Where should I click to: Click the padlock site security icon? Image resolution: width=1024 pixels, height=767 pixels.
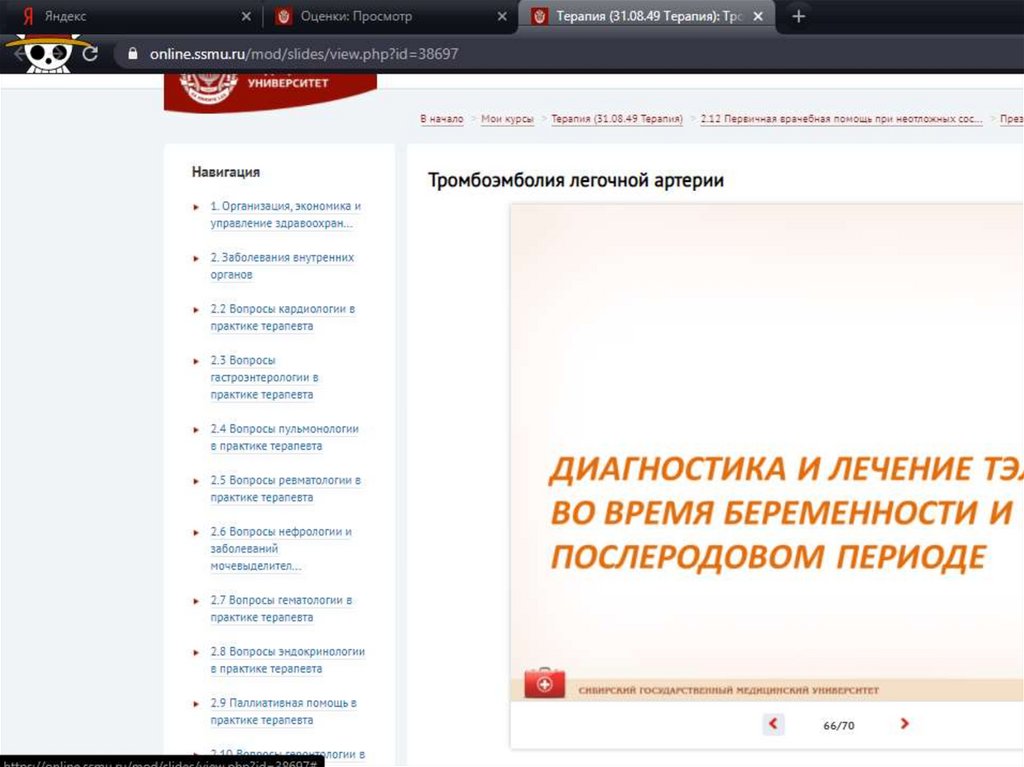tap(128, 54)
